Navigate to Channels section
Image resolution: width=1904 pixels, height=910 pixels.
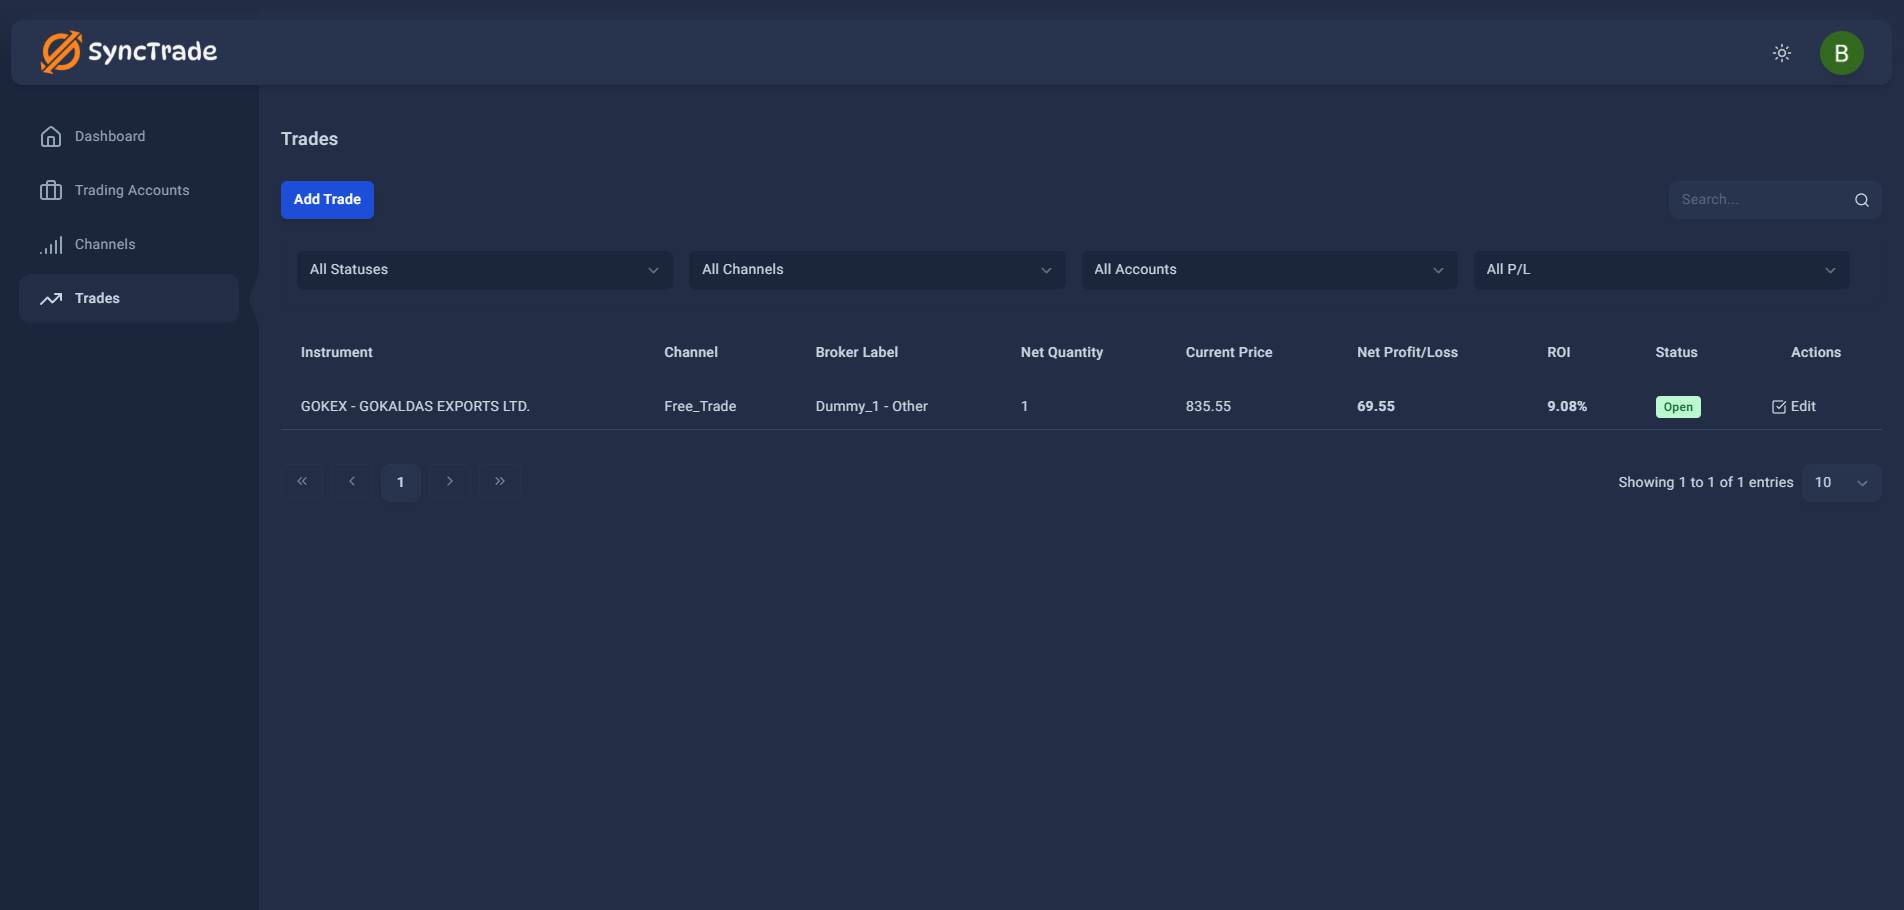point(105,244)
